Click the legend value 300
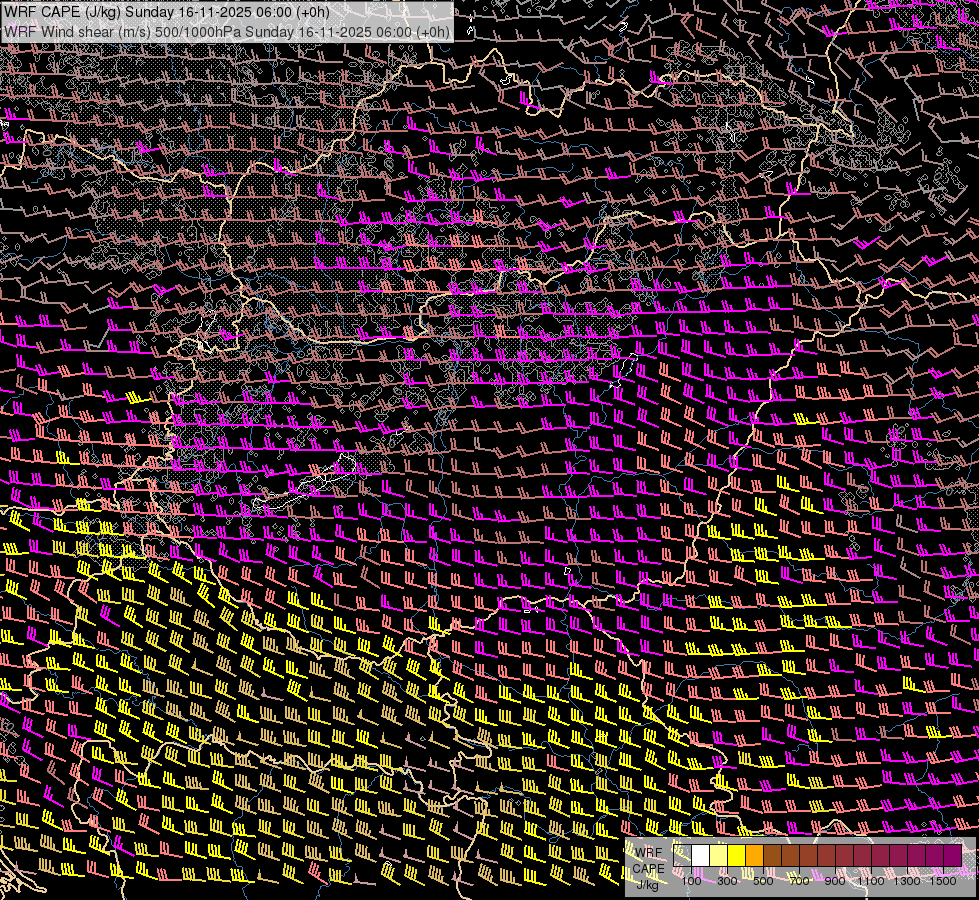This screenshot has height=900, width=979. (727, 881)
